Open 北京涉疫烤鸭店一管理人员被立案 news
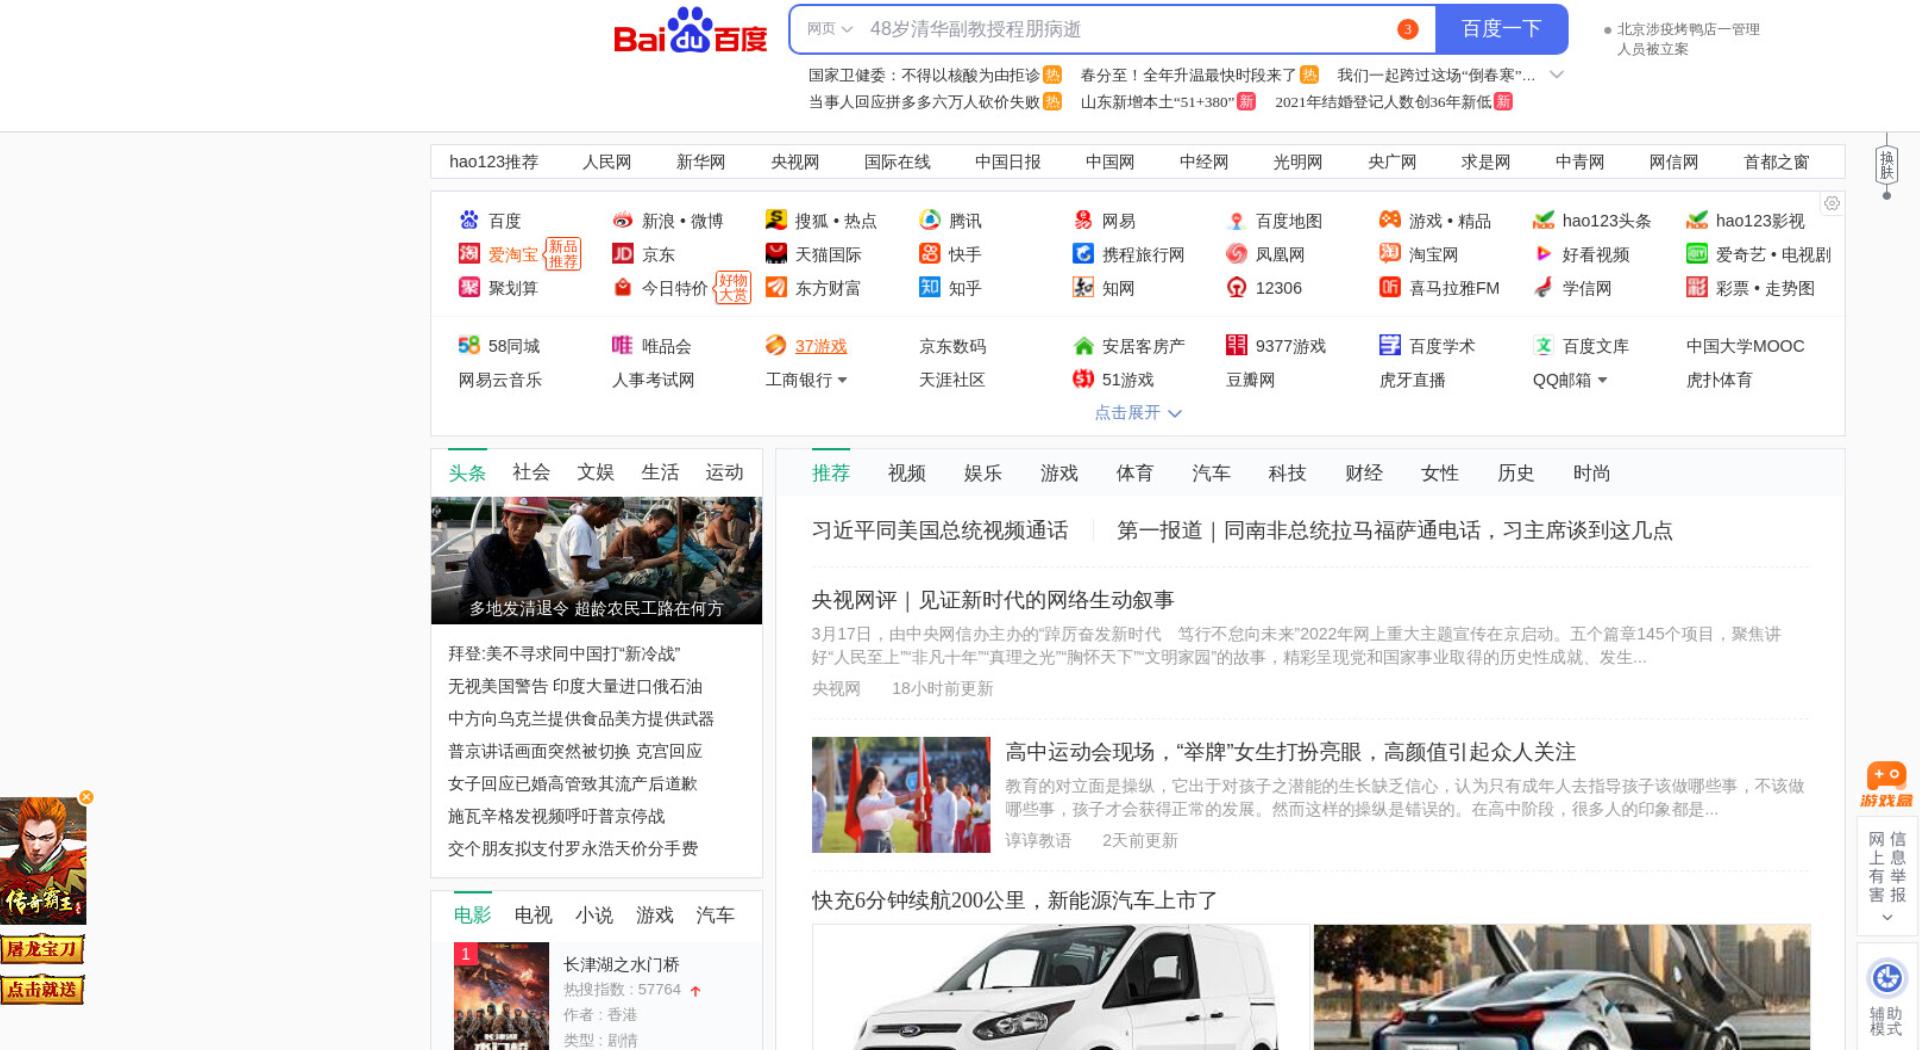The image size is (1920, 1050). point(1688,39)
